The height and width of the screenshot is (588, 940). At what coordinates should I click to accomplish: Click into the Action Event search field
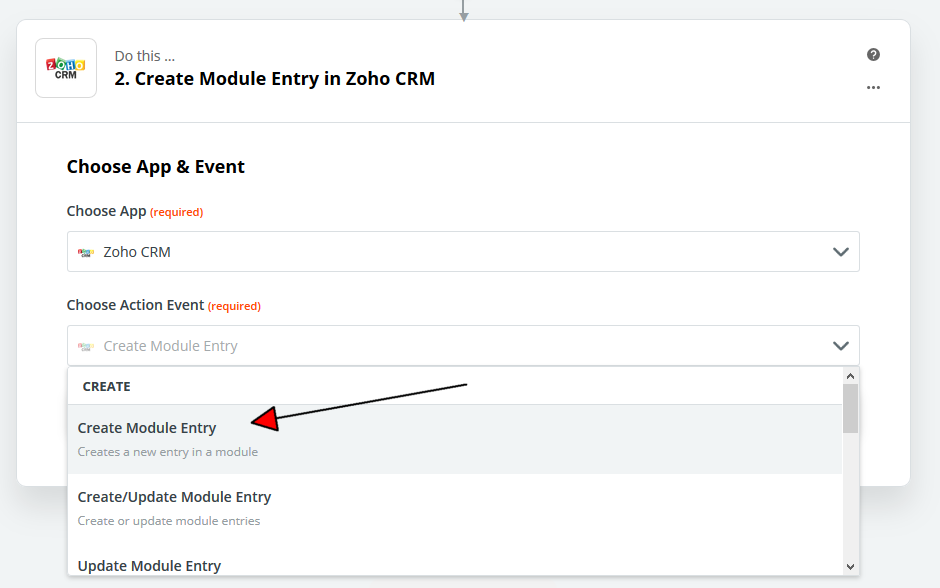450,346
